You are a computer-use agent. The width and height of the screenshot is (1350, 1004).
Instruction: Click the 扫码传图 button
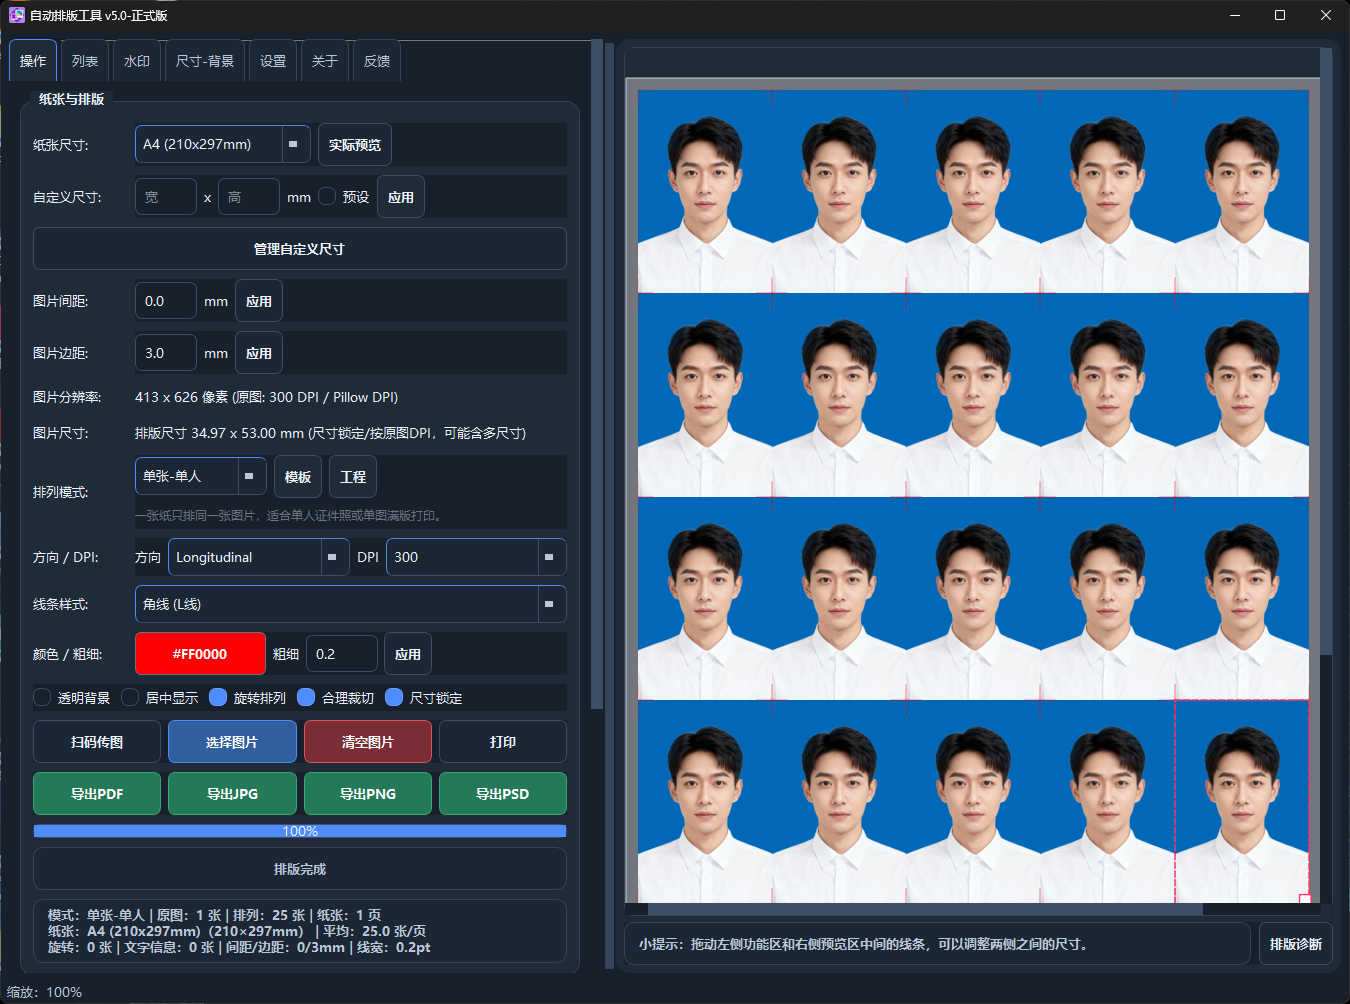click(x=97, y=742)
